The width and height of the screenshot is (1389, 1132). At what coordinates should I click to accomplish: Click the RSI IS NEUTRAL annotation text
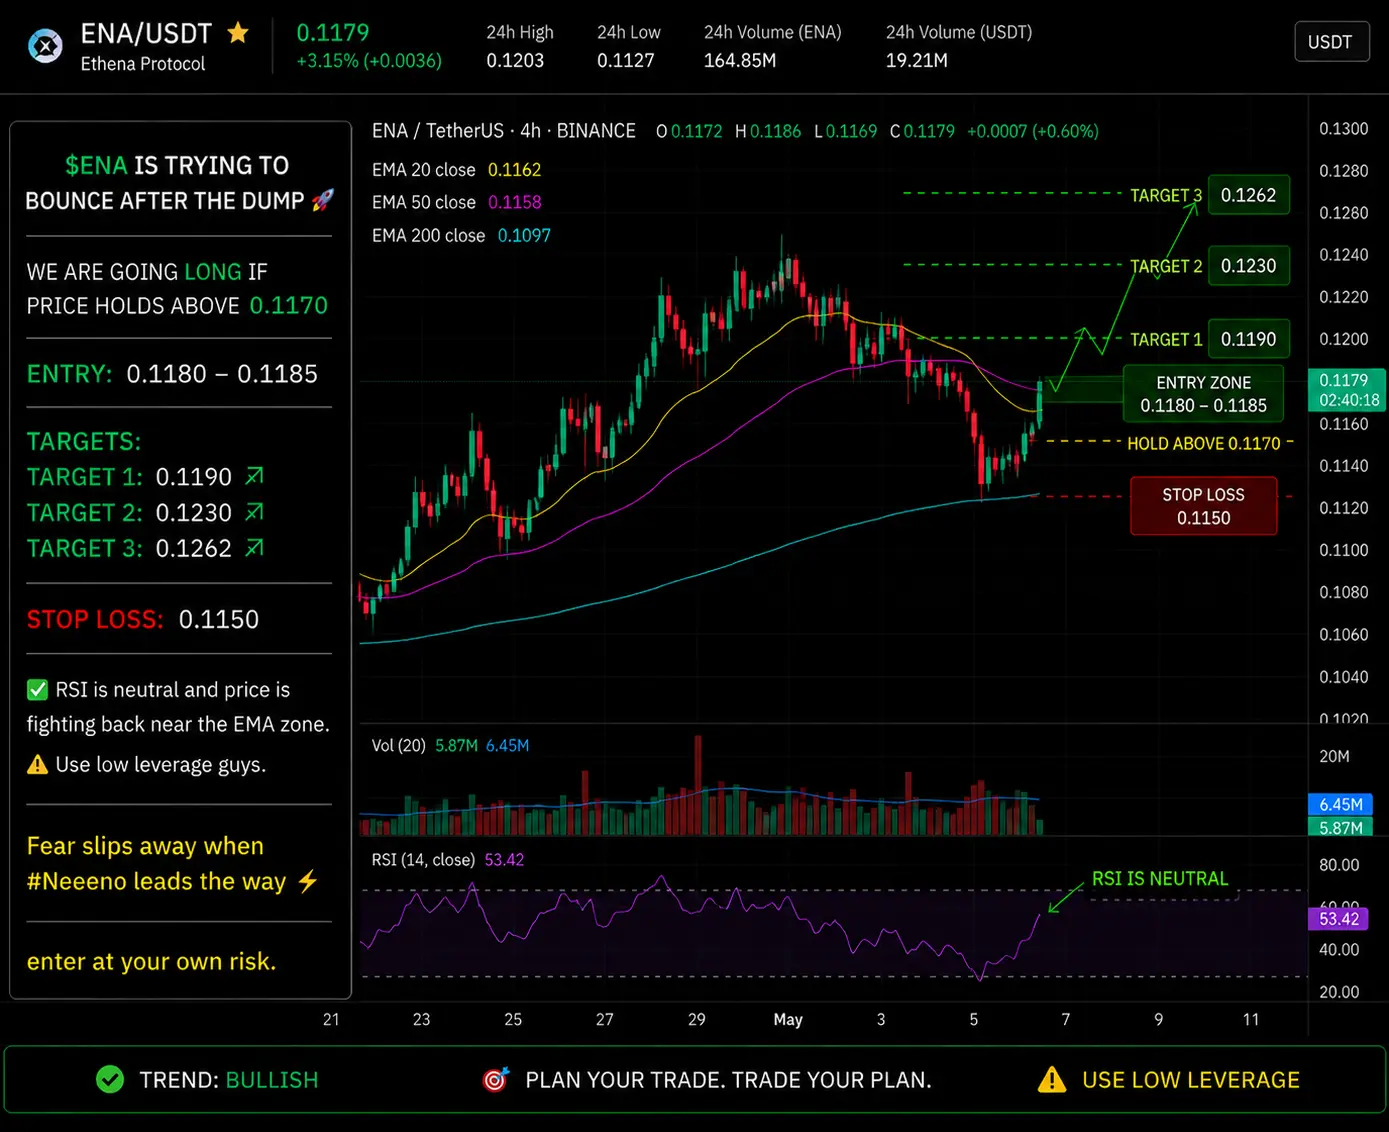click(x=1160, y=878)
